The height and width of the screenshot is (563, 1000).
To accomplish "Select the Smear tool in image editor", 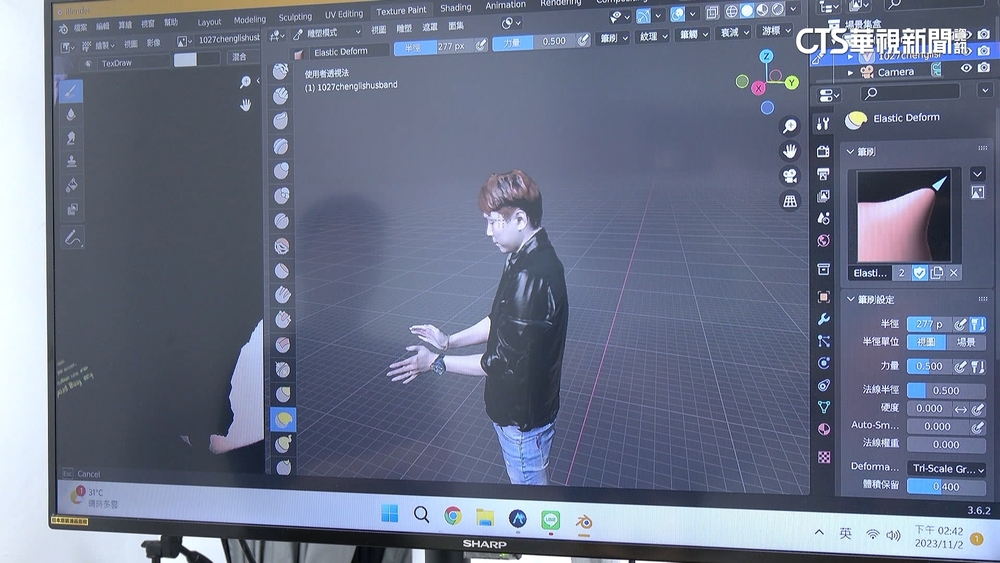I will [71, 138].
